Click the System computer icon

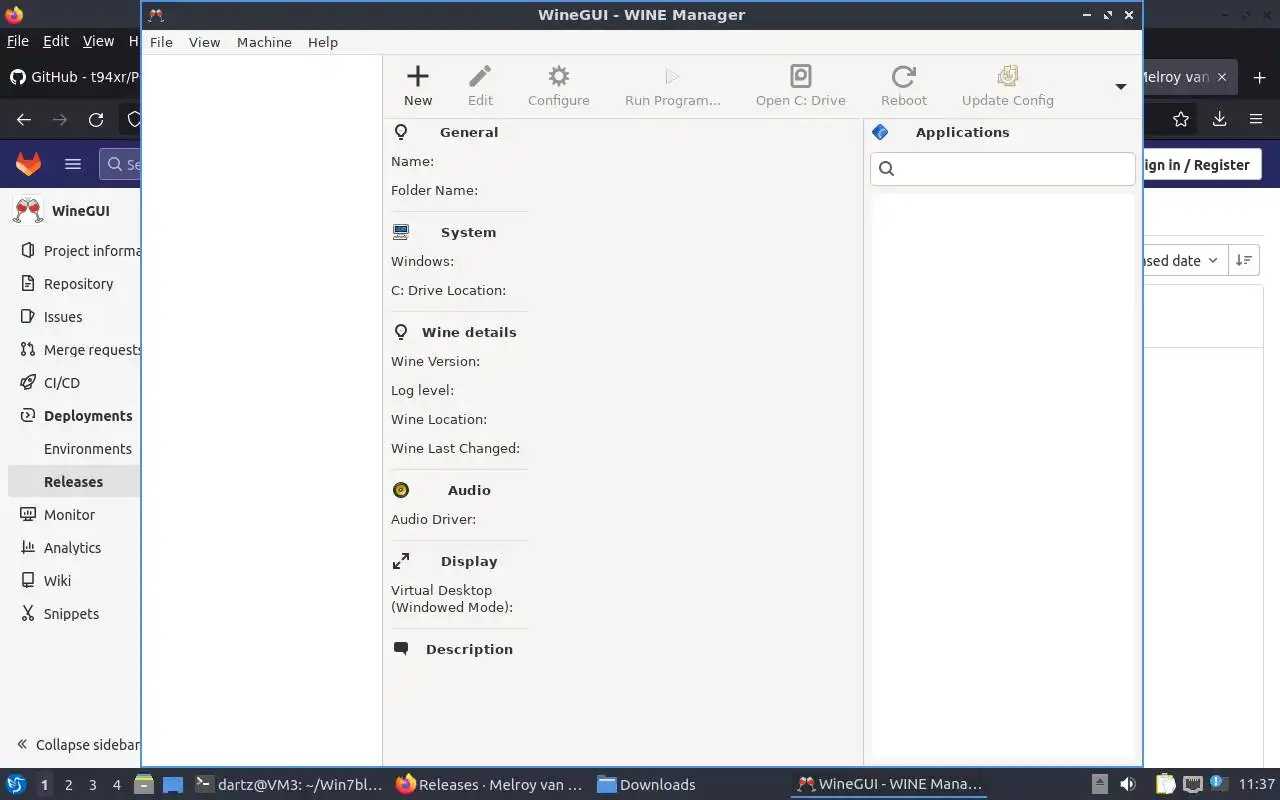401,232
